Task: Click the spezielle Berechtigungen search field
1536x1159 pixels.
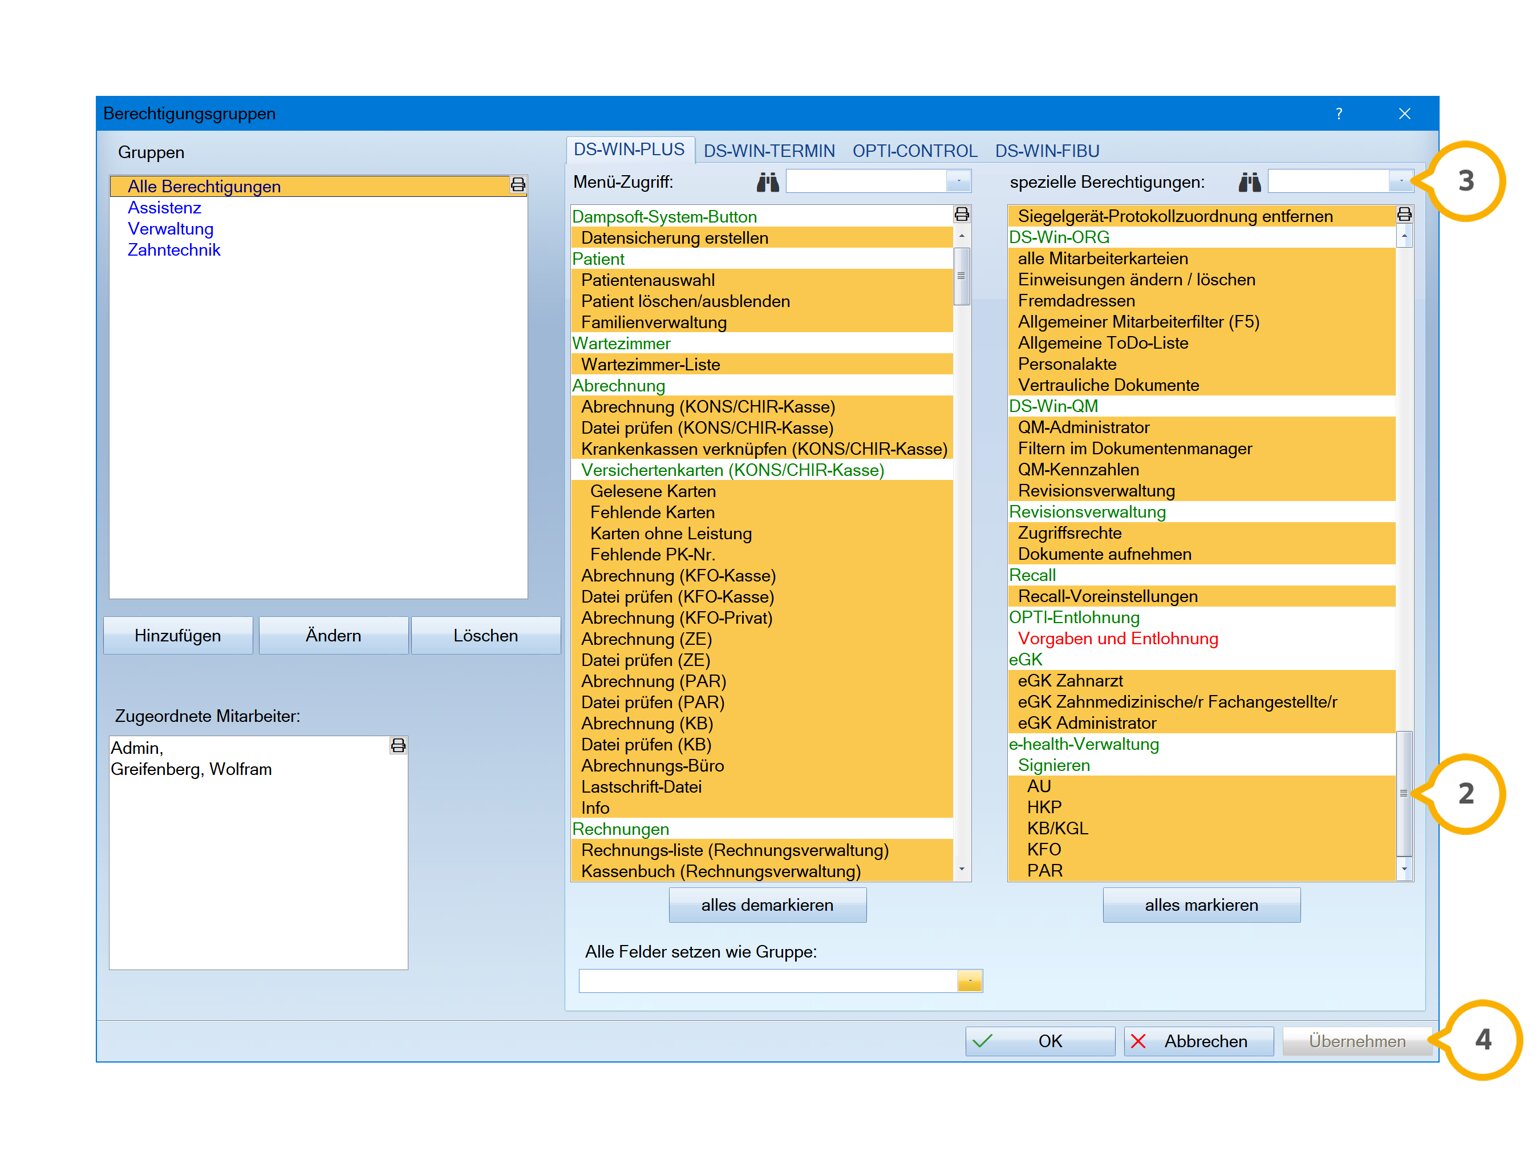Action: [x=1329, y=181]
